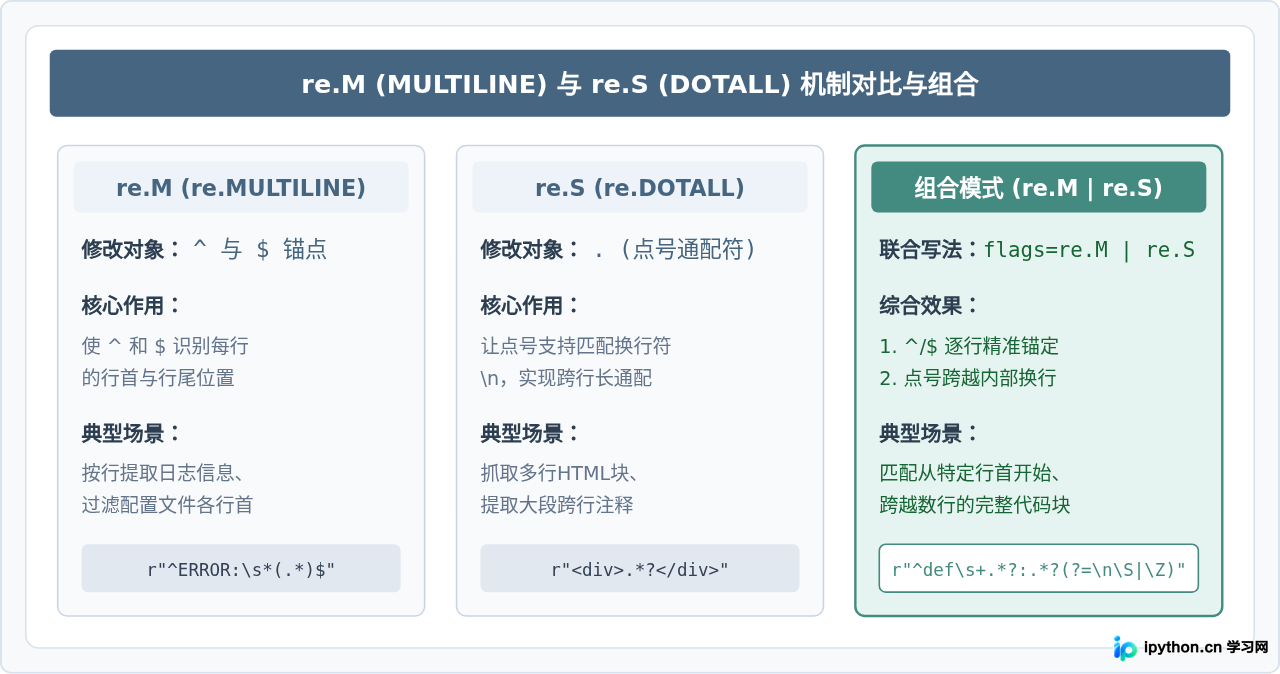
Task: Click "典型场景：" heading in the 组合模式 card
Action: [x=930, y=434]
